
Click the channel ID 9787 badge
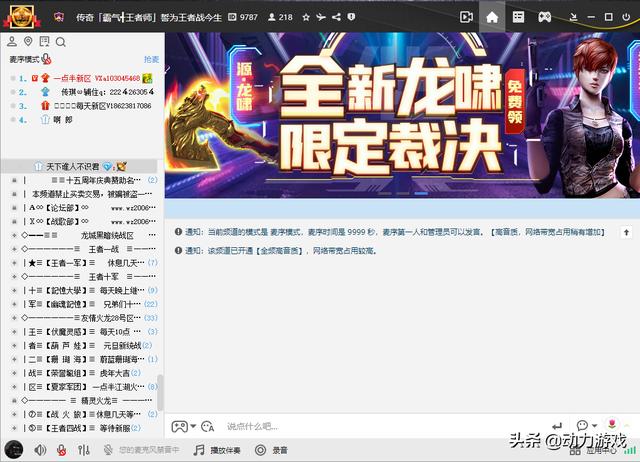243,17
